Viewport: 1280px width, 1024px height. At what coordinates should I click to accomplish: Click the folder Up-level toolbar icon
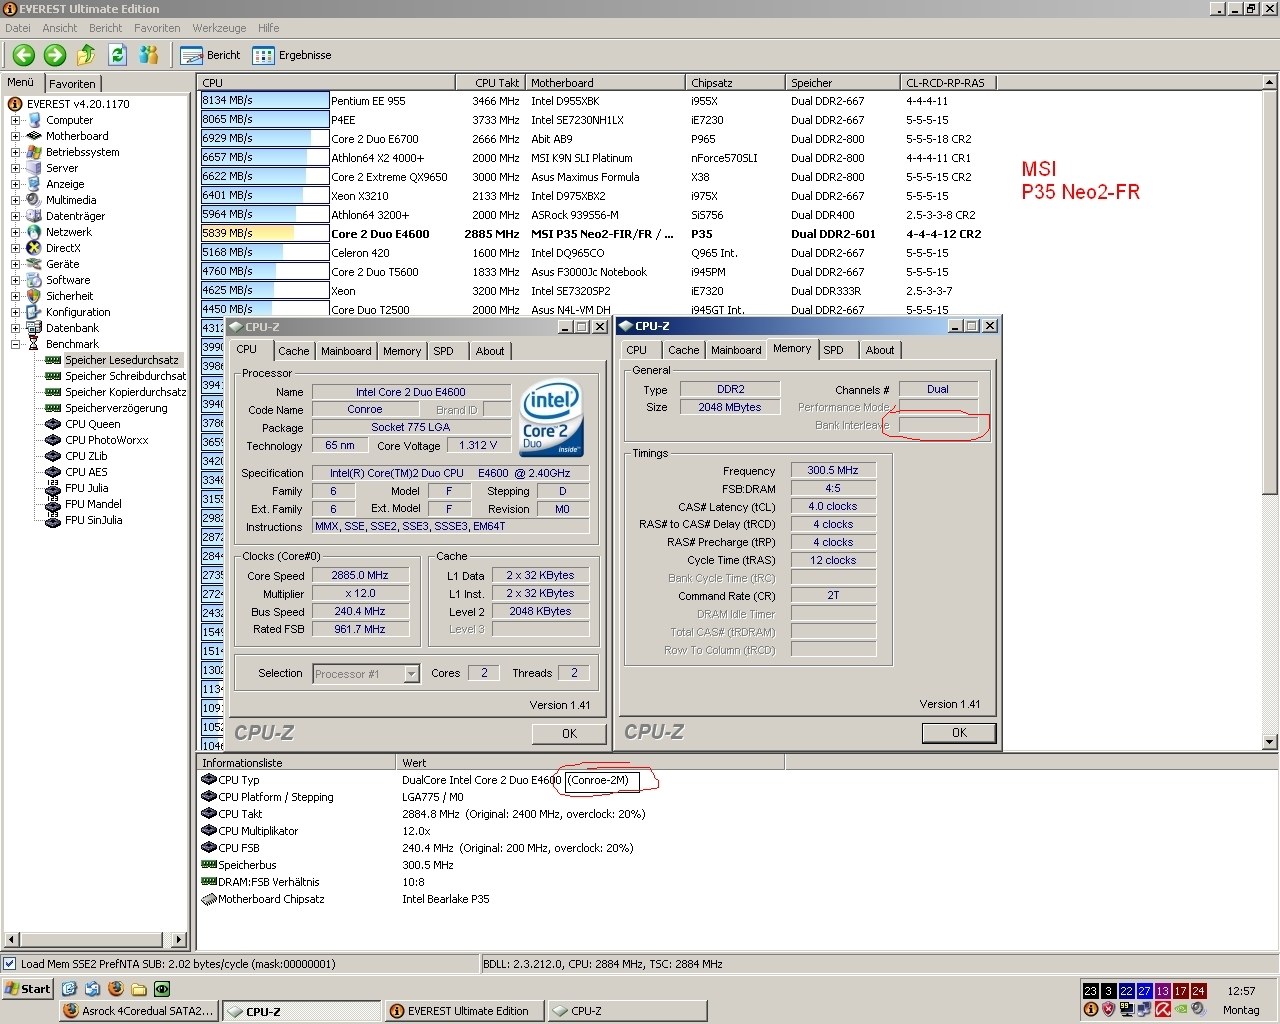pyautogui.click(x=86, y=55)
